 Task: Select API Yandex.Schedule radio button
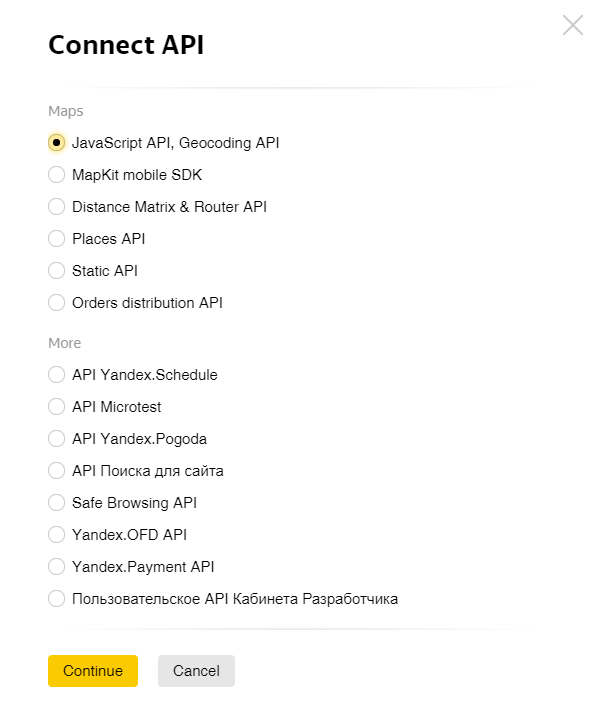[x=56, y=375]
